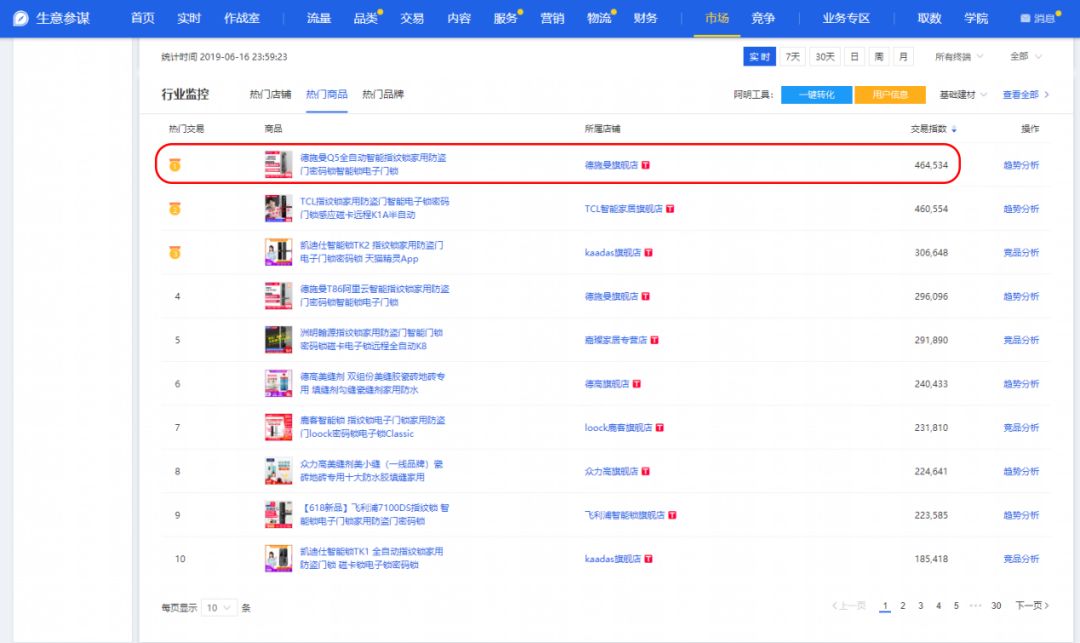Image resolution: width=1080 pixels, height=643 pixels.
Task: Open the 业务专区 menu item
Action: pos(847,19)
